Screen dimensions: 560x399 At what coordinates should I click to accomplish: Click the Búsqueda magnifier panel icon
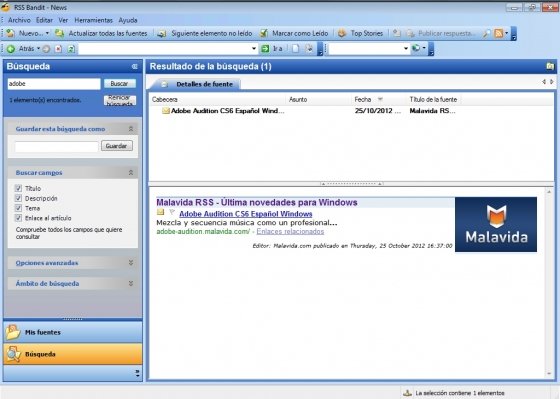[x=13, y=354]
